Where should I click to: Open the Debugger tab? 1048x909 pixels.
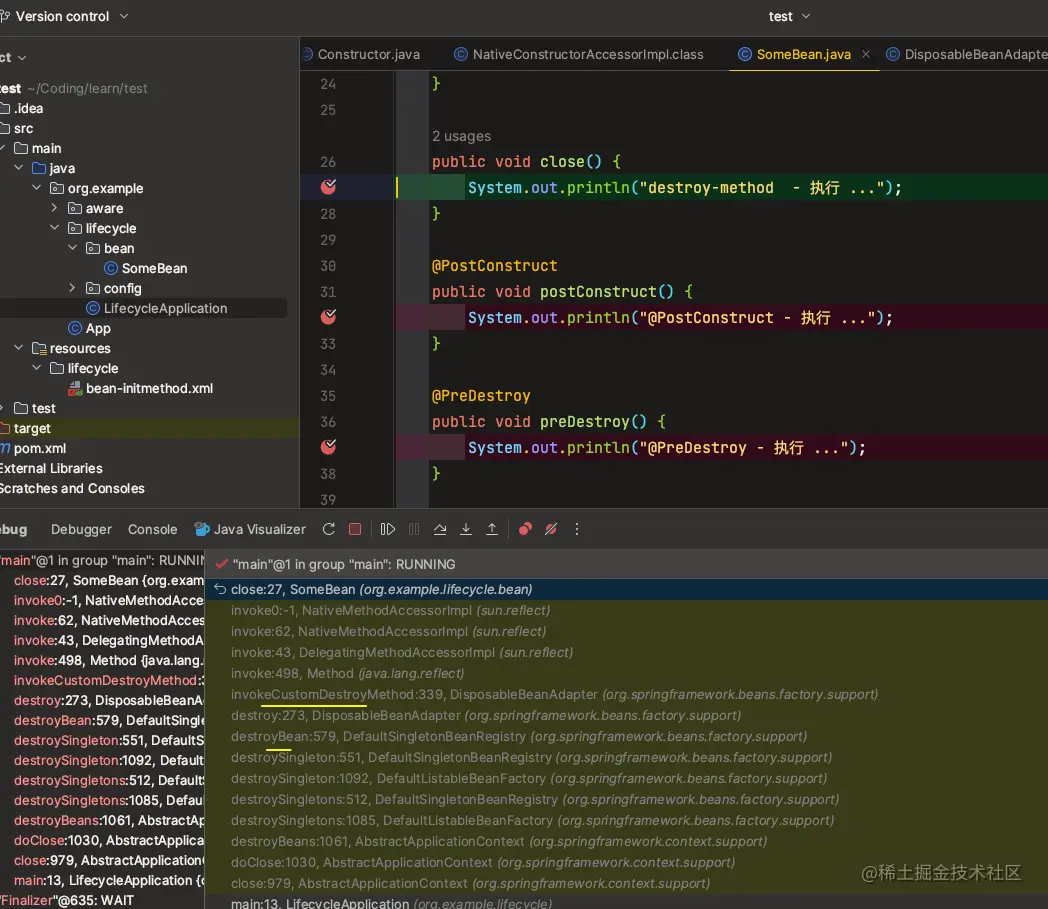[82, 529]
